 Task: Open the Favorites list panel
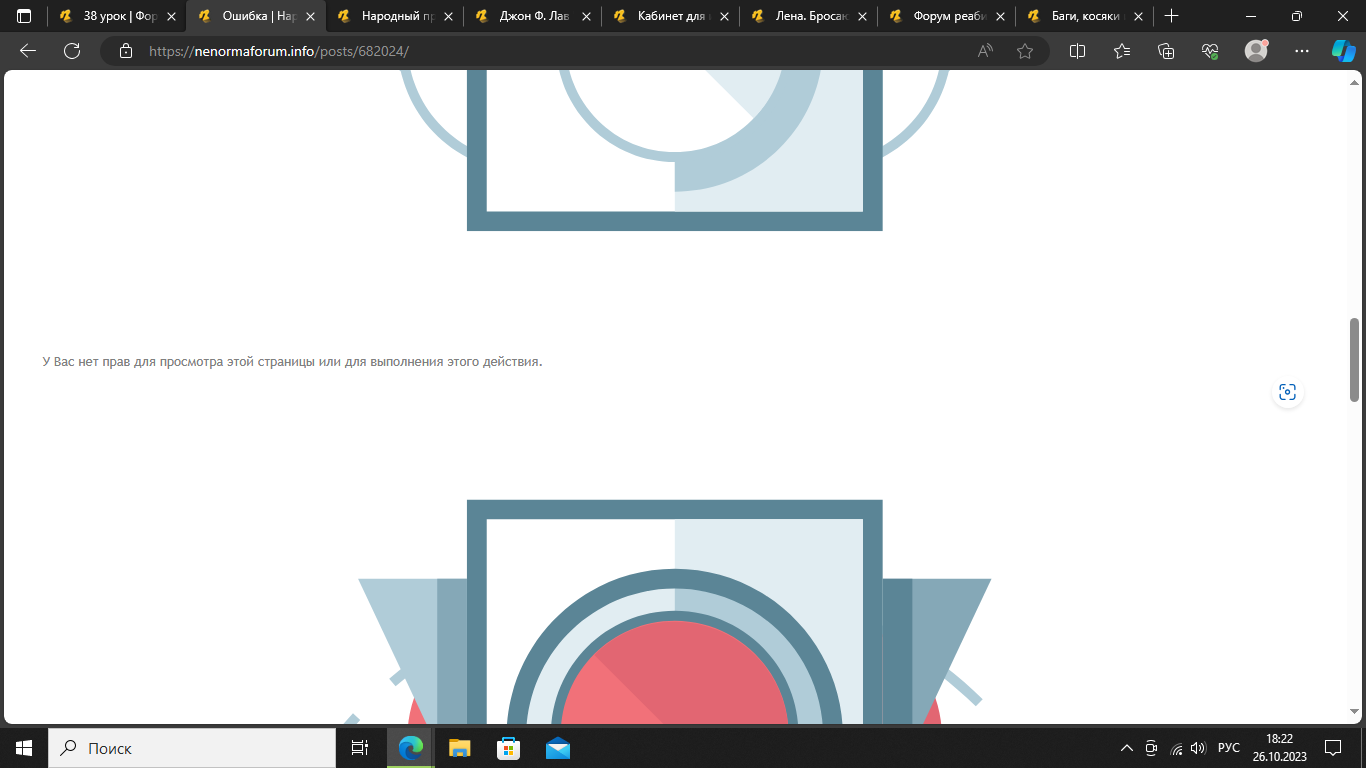[1121, 51]
